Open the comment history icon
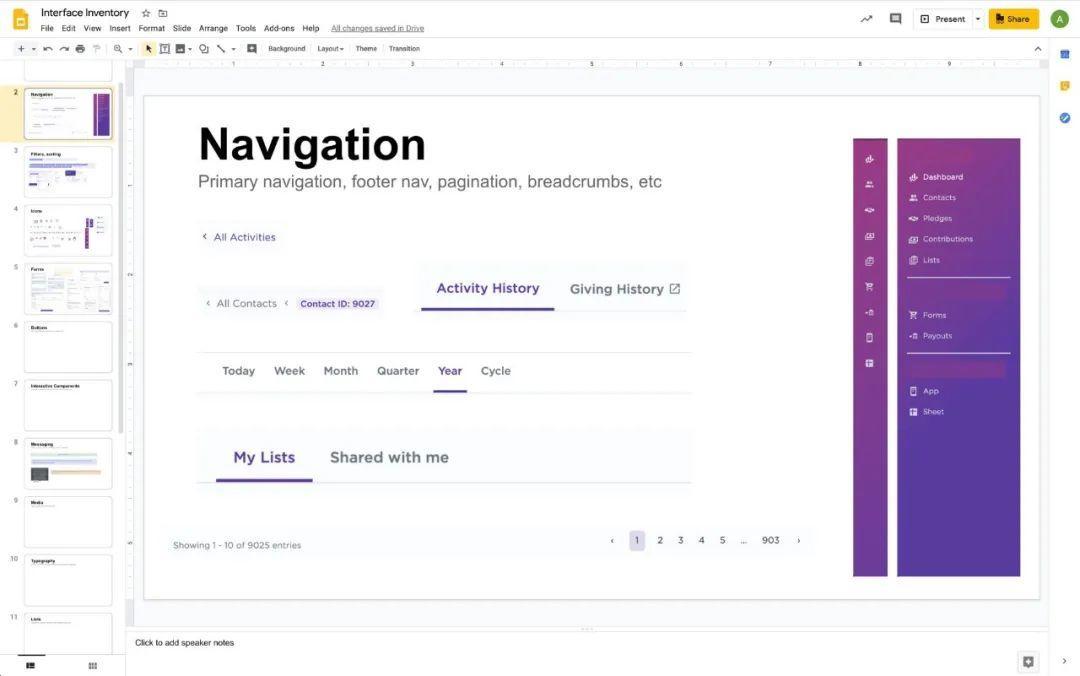This screenshot has height=676, width=1080. 895,19
